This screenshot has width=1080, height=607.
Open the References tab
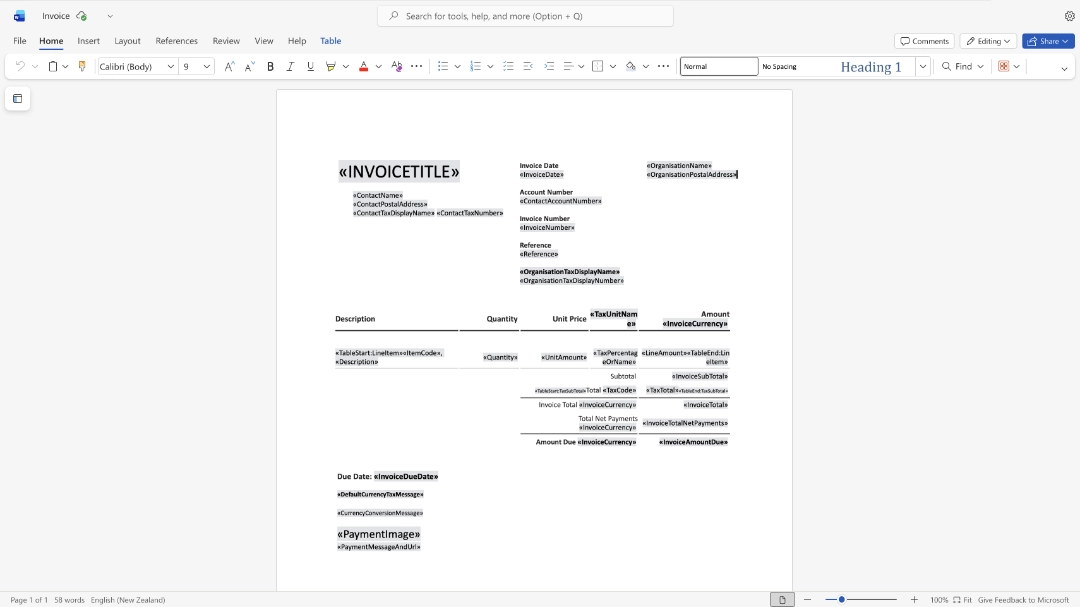[x=176, y=41]
